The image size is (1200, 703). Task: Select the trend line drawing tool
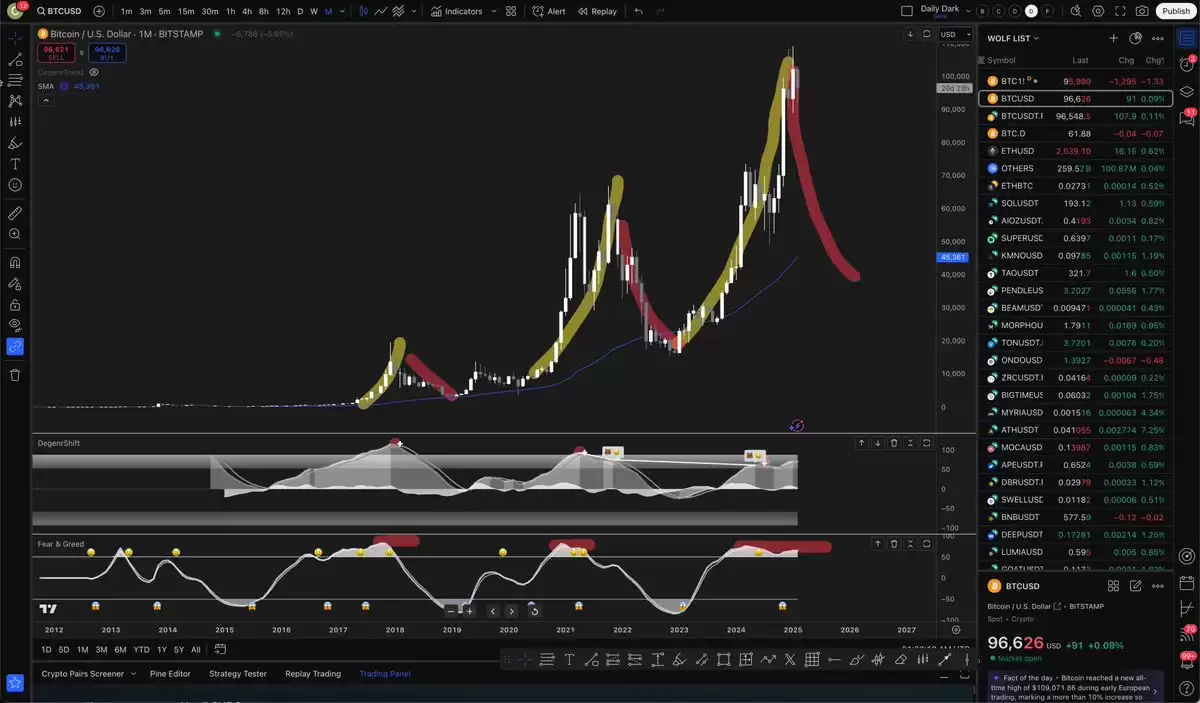(x=15, y=59)
